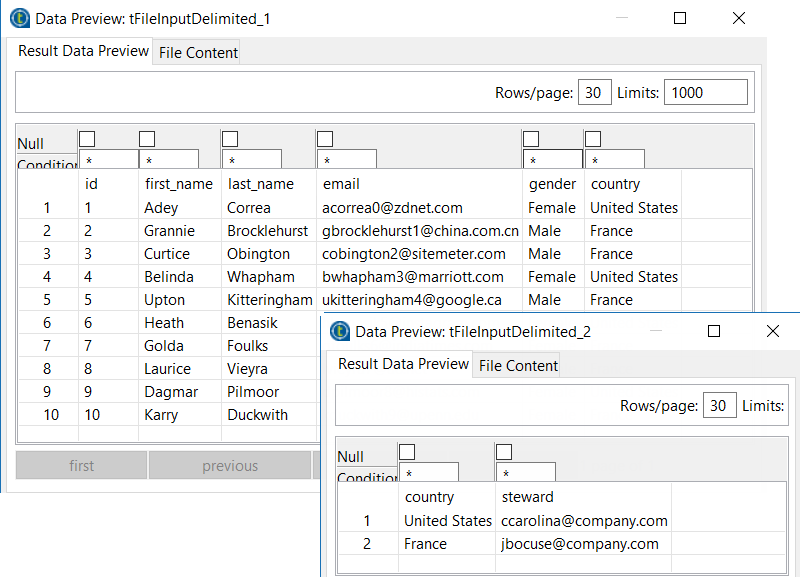Switch to File Content tab in tFileInputDelimited_1
The image size is (800, 577).
(198, 52)
